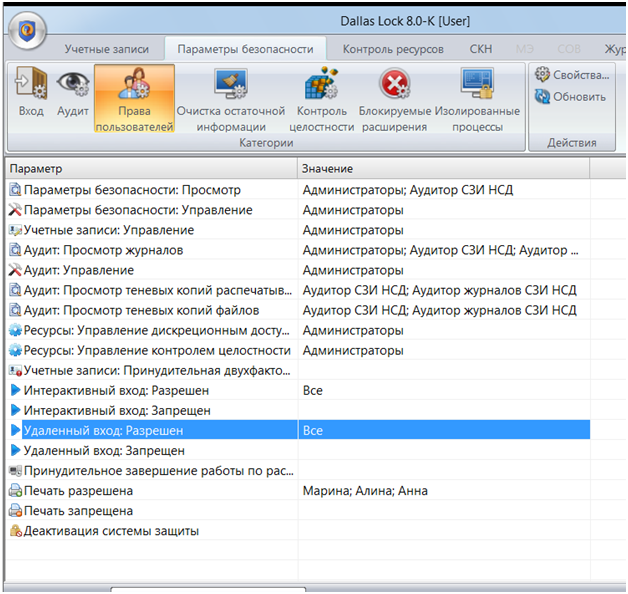
Task: Select Учетные записи: Управление parameter text
Action: 109,230
